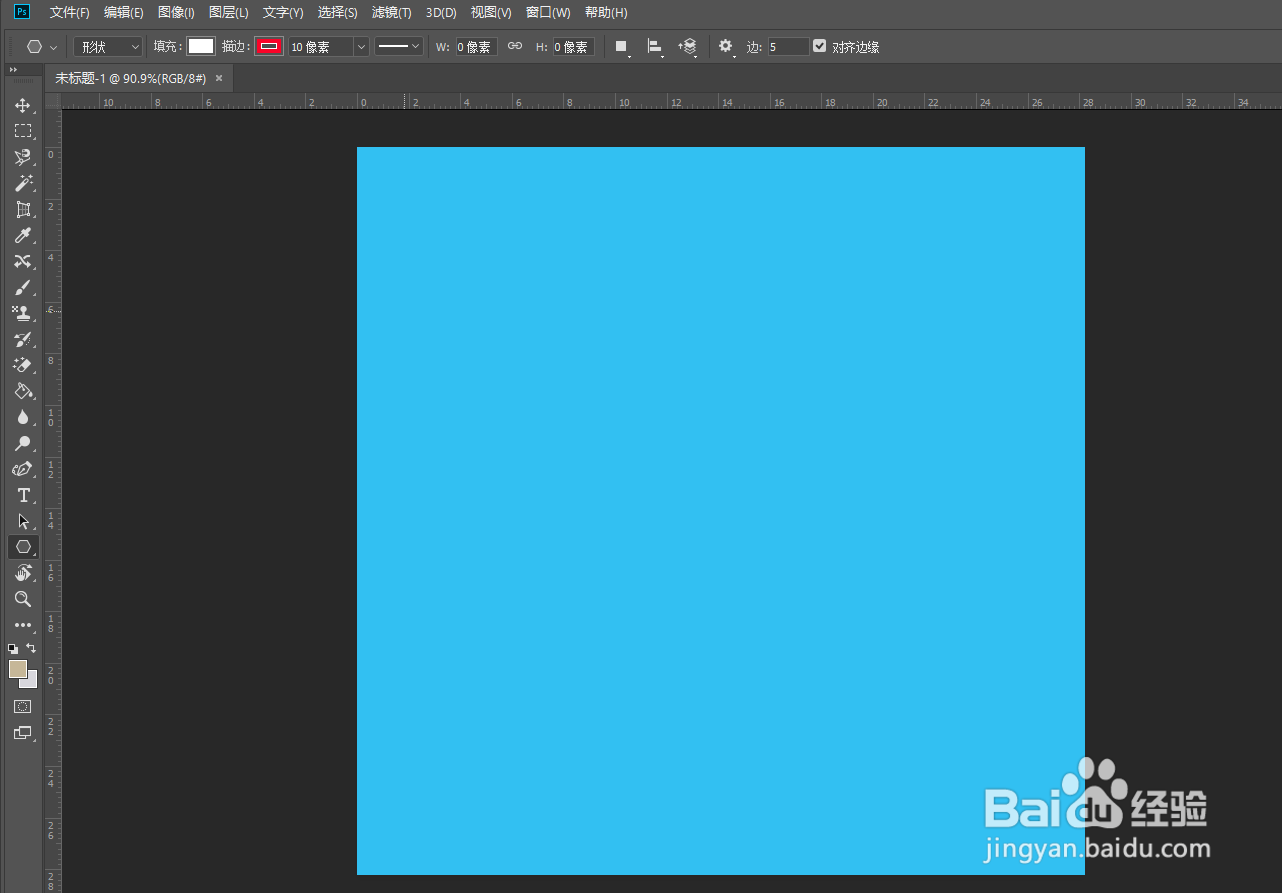This screenshot has height=893, width=1282.
Task: Open the foreground color picker
Action: point(18,669)
